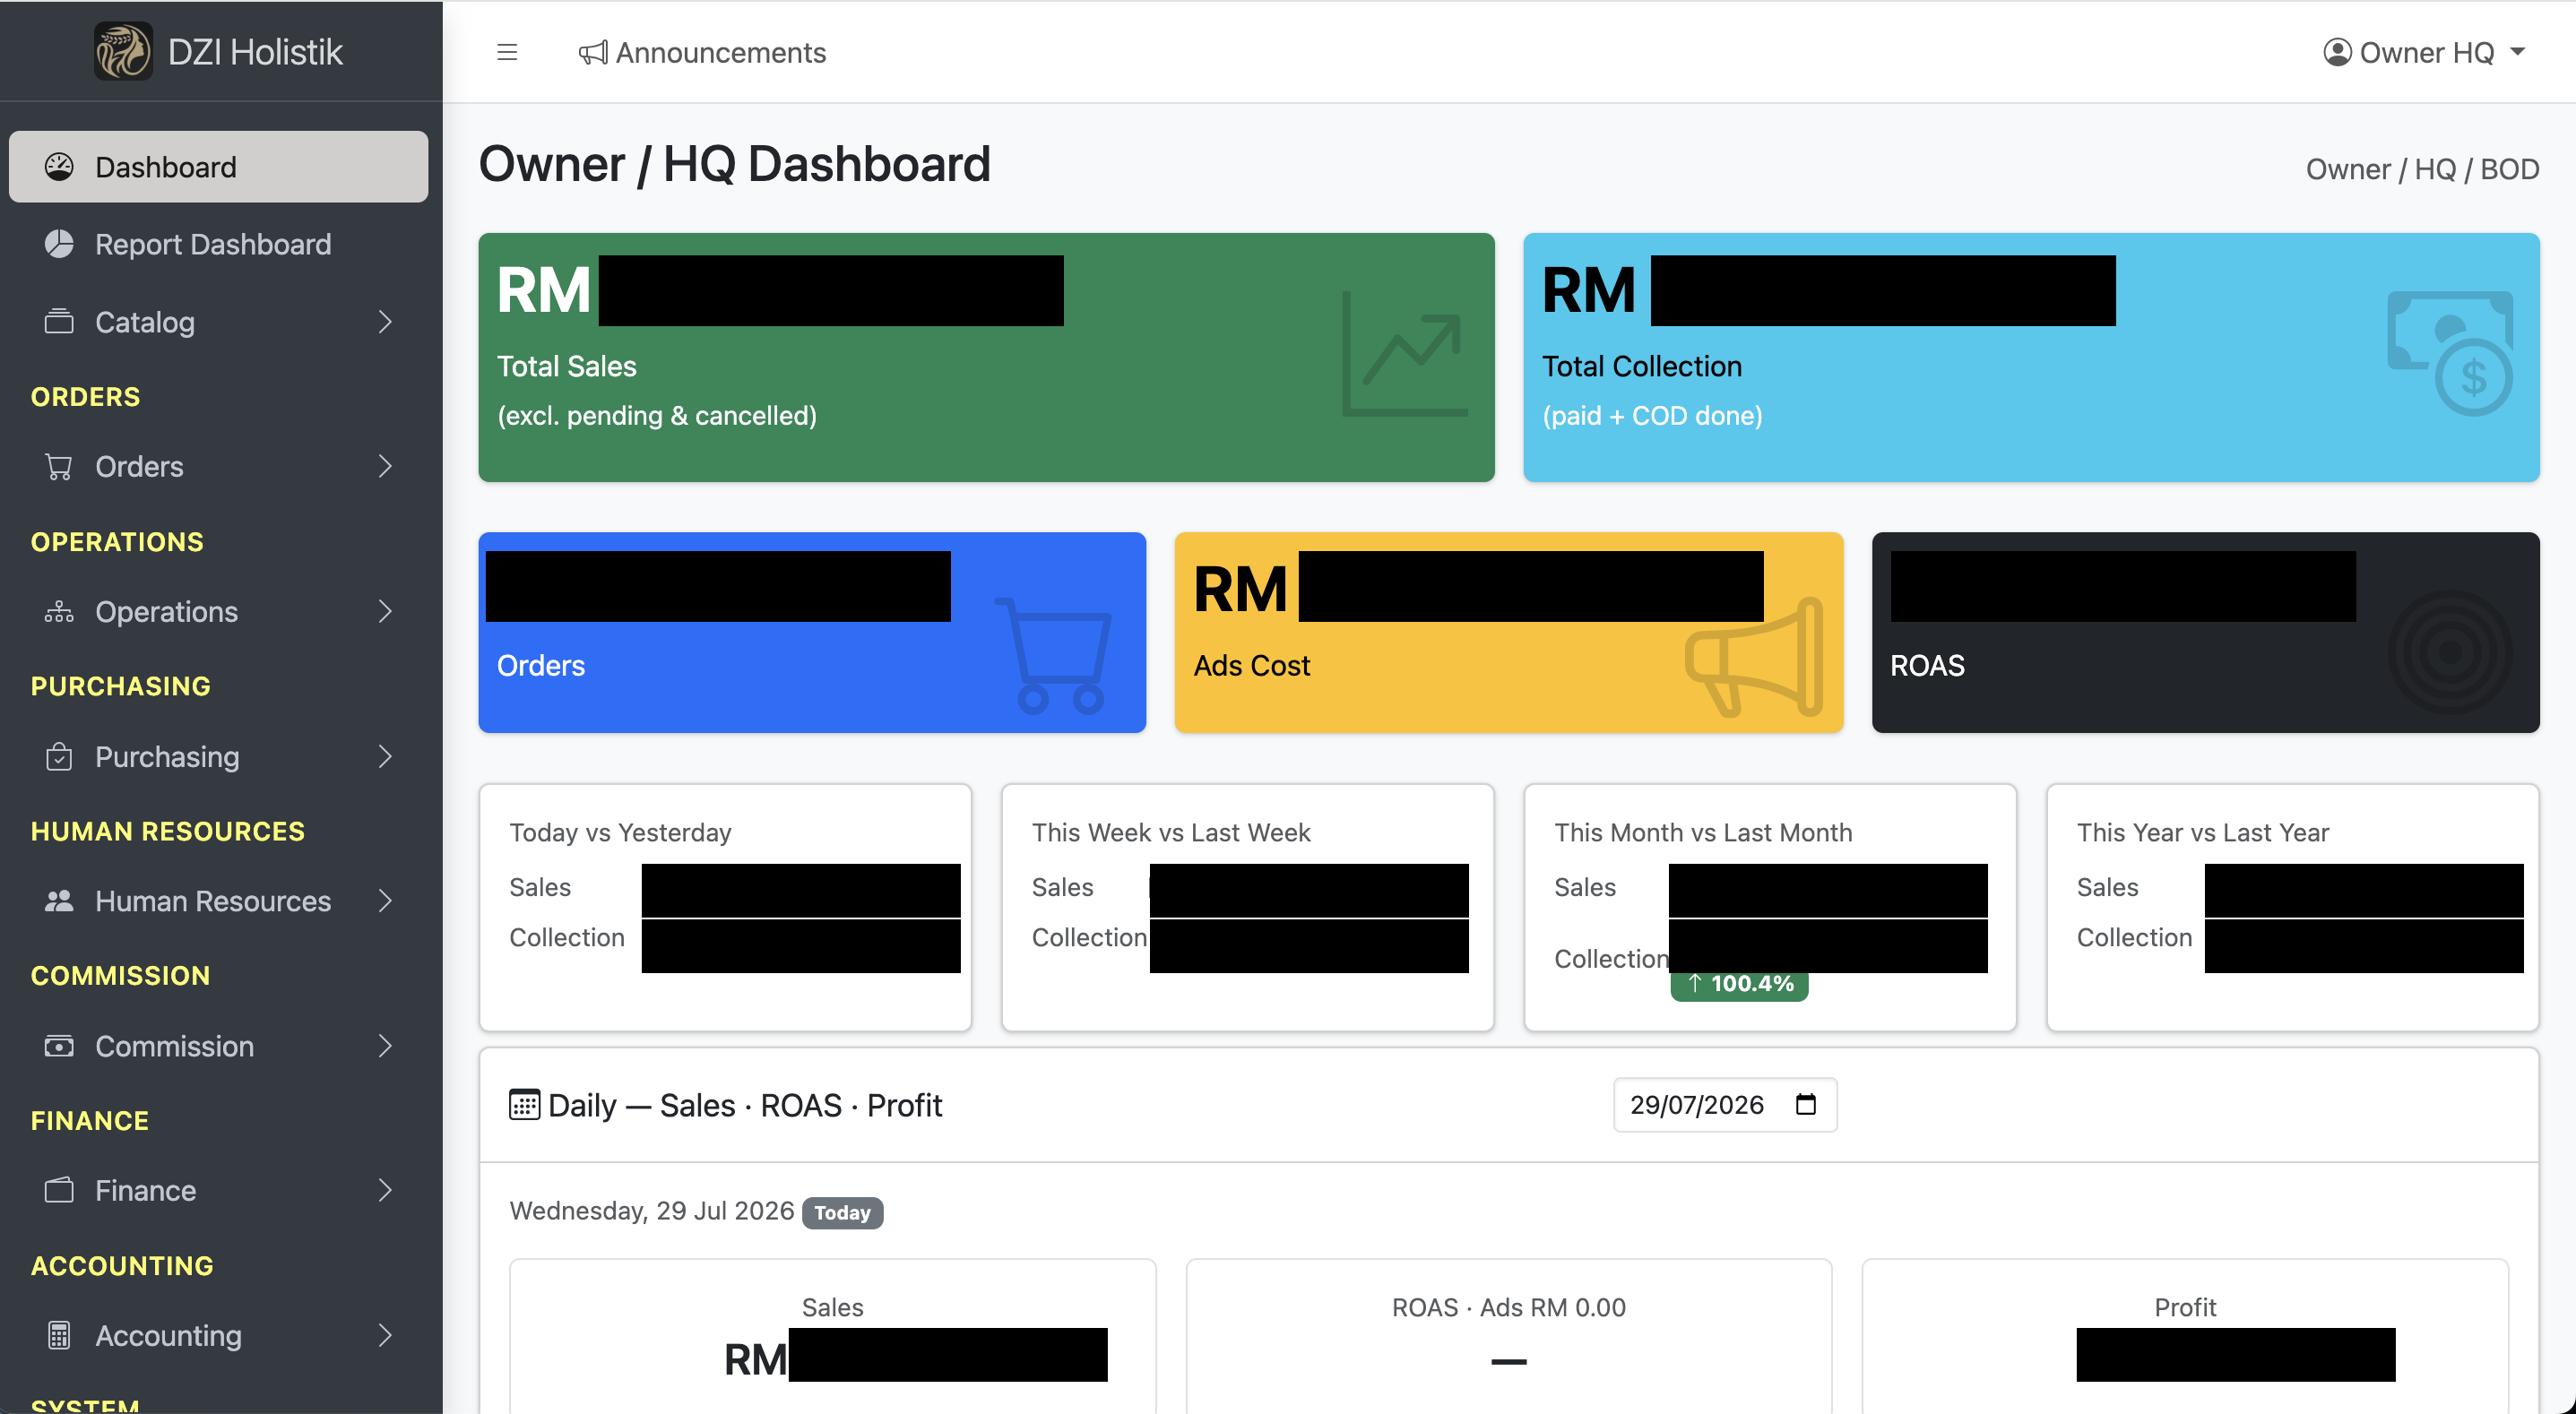Viewport: 2576px width, 1414px height.
Task: Click the 'Owner / HQ / BOD' breadcrumb text
Action: coord(2422,169)
